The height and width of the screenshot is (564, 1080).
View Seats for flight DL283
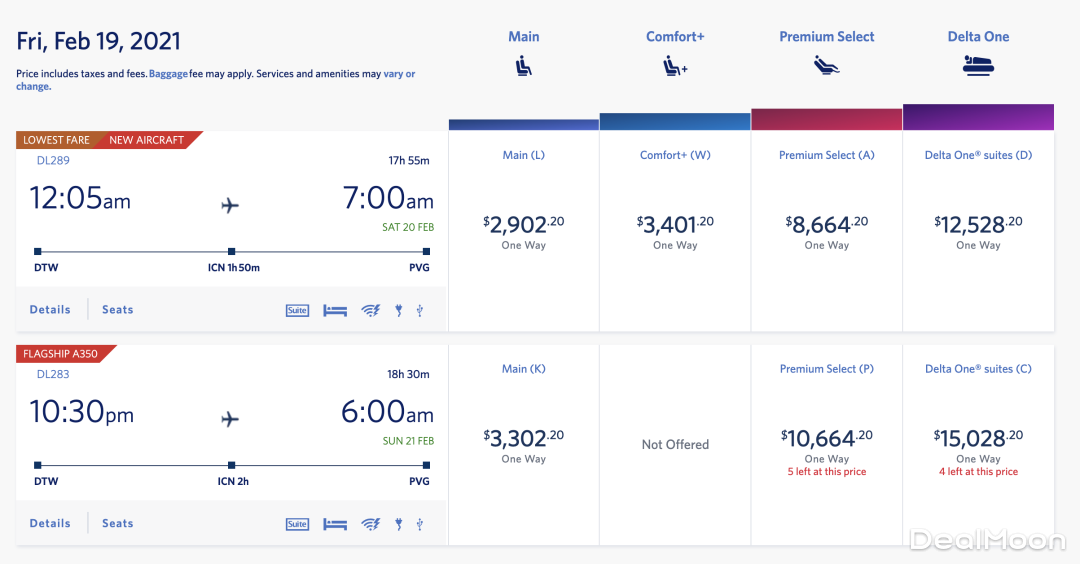point(117,524)
